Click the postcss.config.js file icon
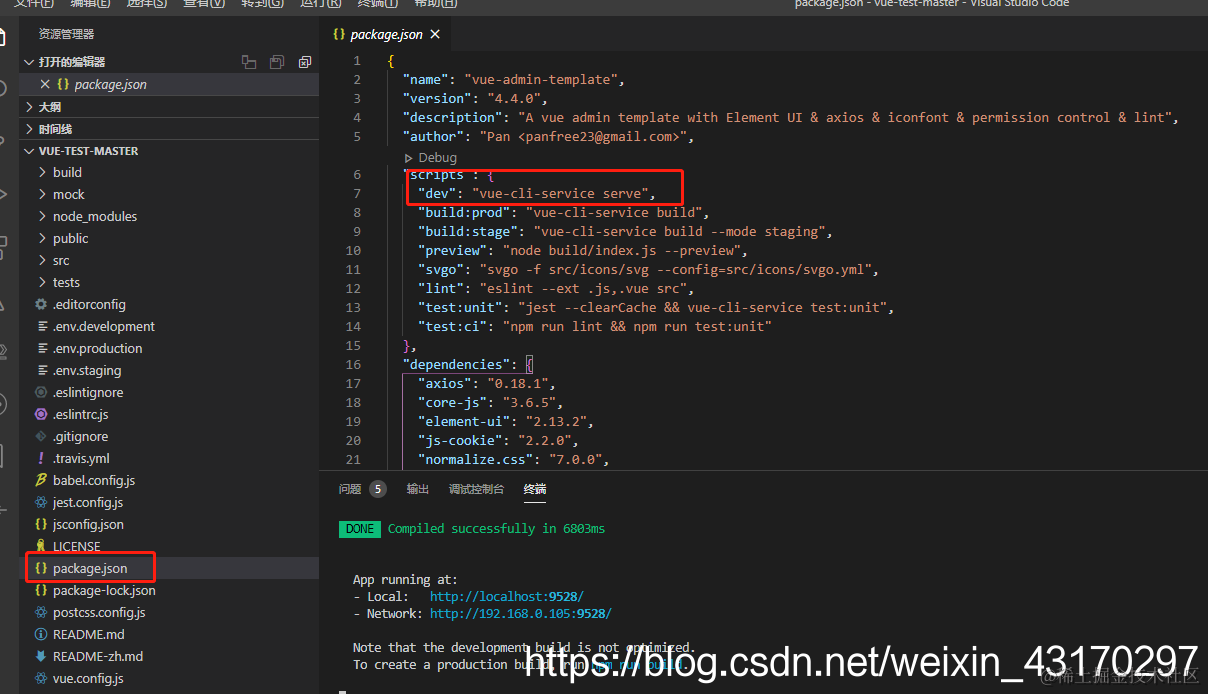This screenshot has width=1208, height=694. 41,613
